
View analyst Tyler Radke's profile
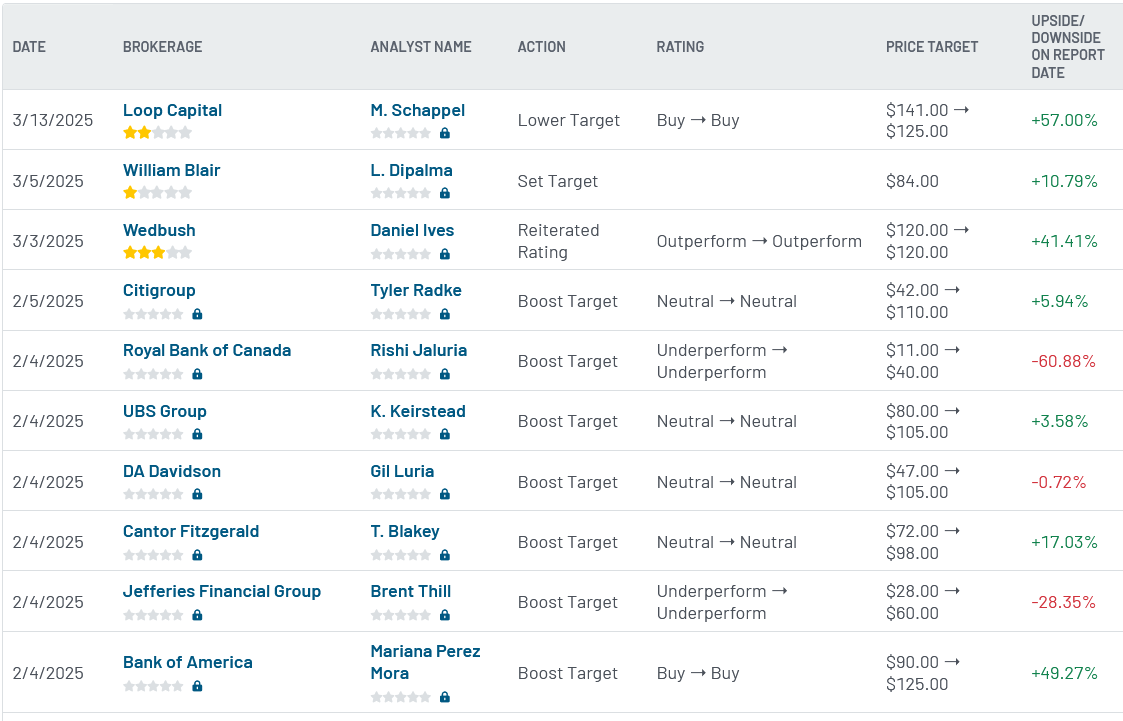415,291
